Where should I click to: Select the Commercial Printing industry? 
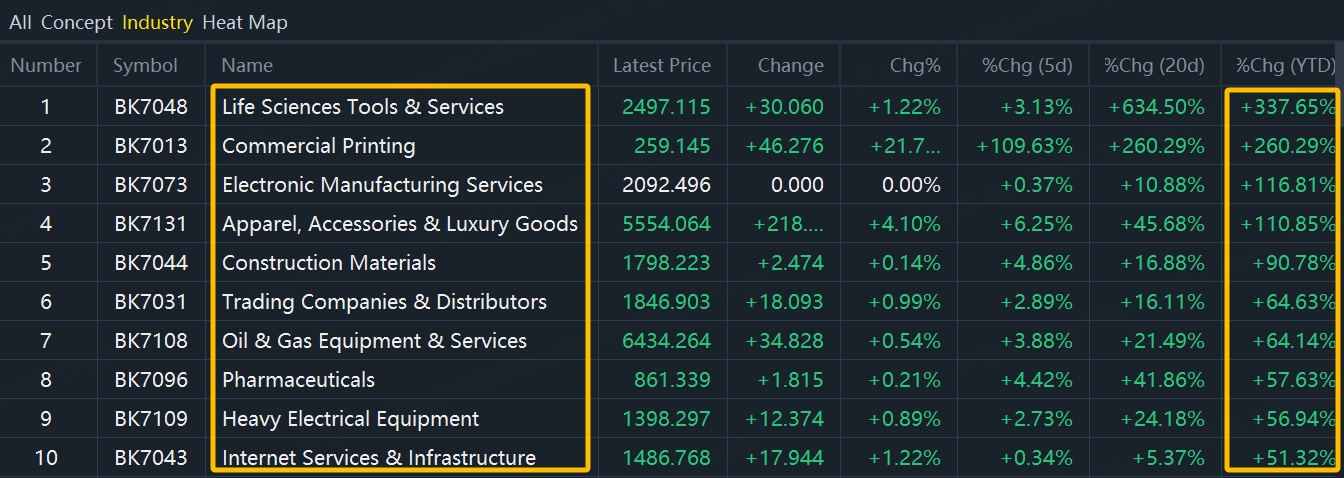(318, 146)
